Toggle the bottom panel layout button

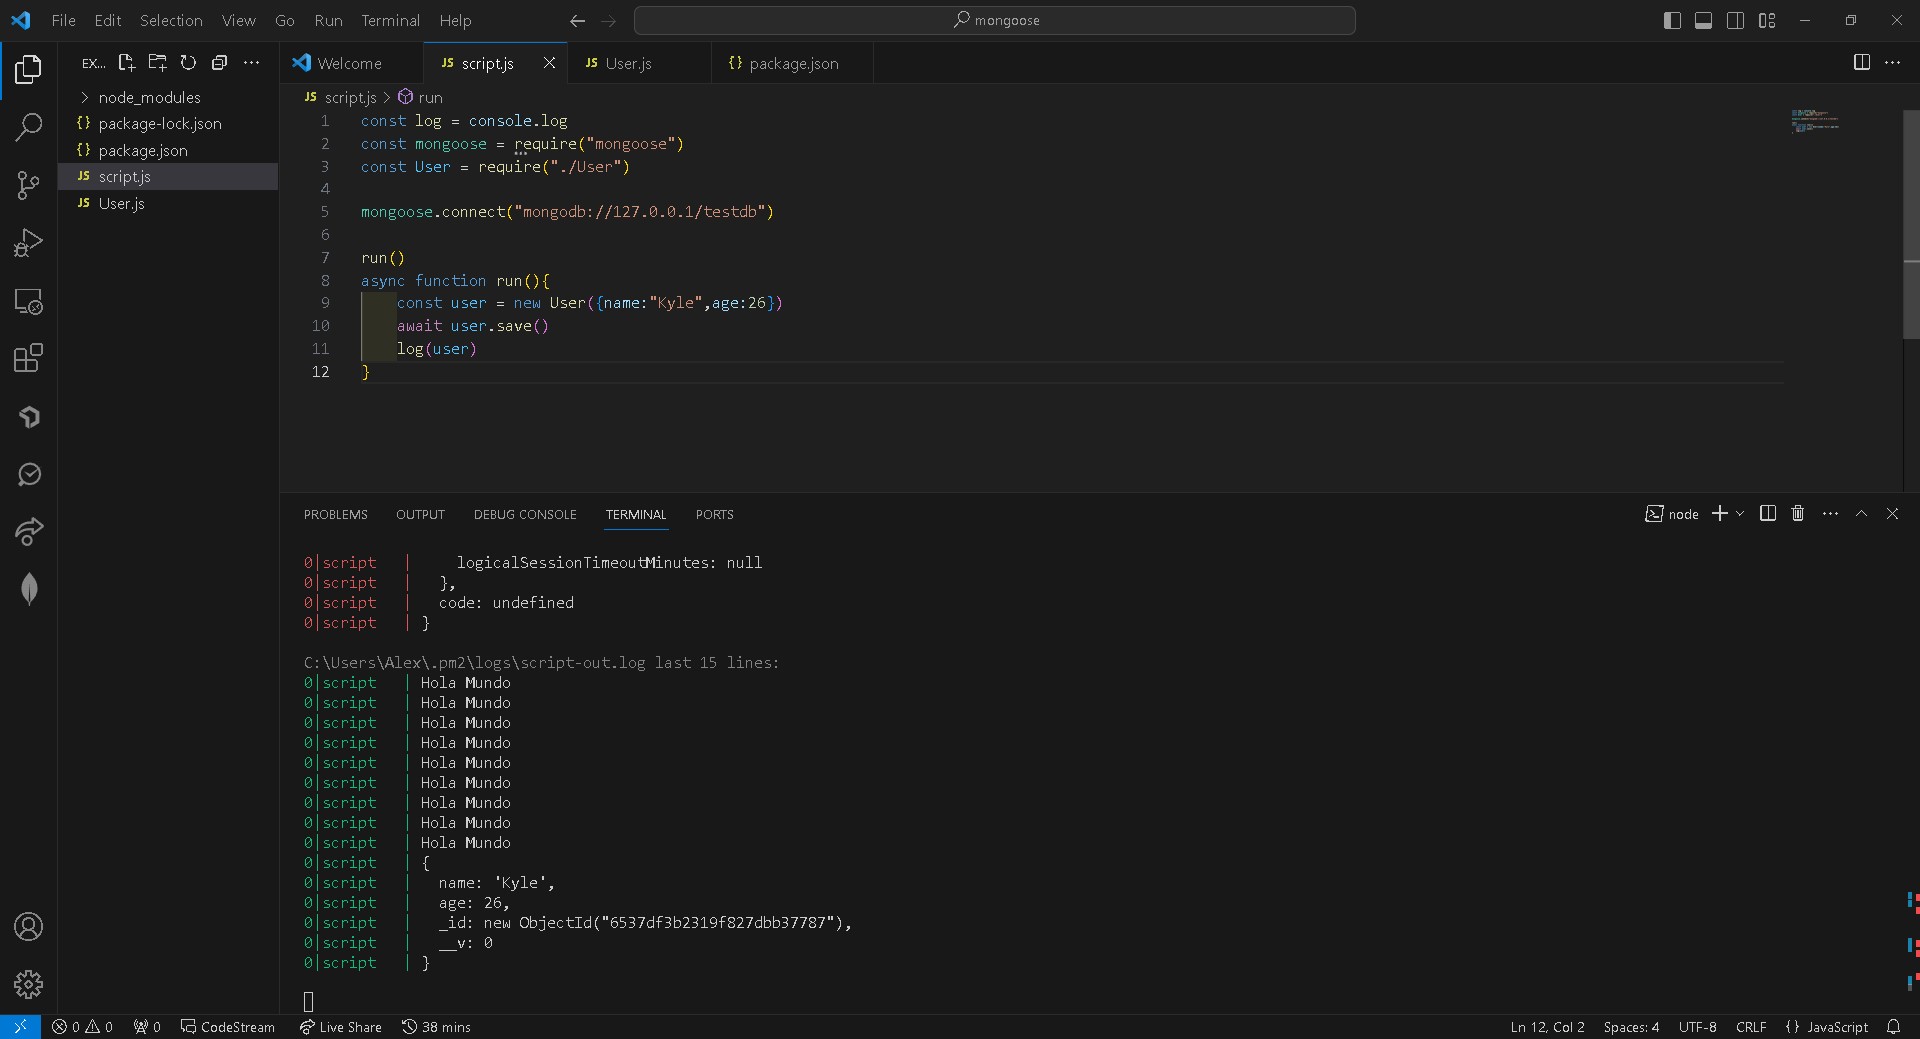(x=1703, y=21)
